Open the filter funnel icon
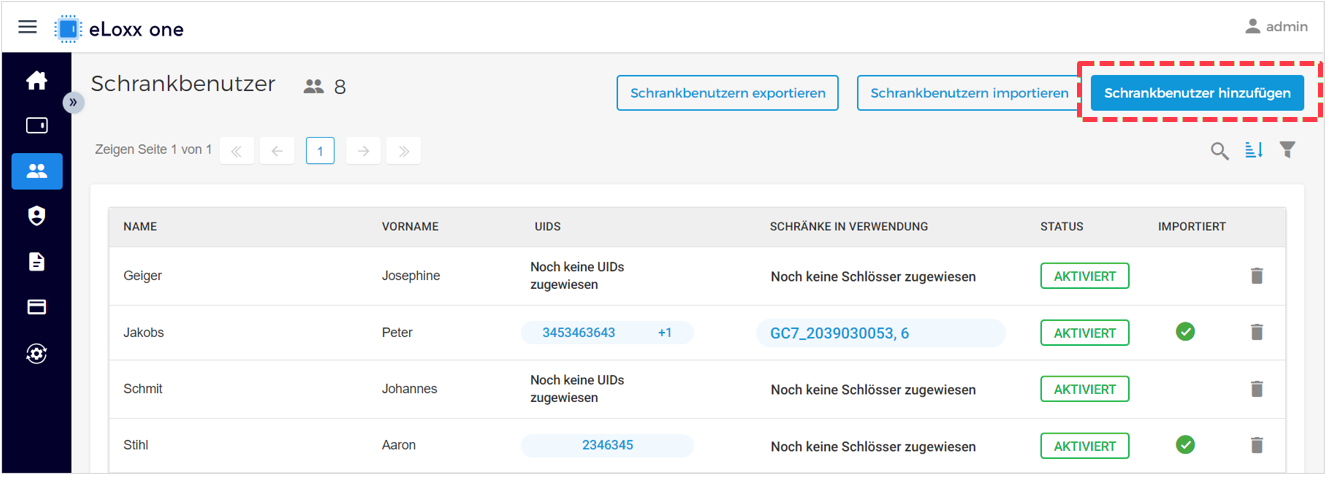 1288,150
